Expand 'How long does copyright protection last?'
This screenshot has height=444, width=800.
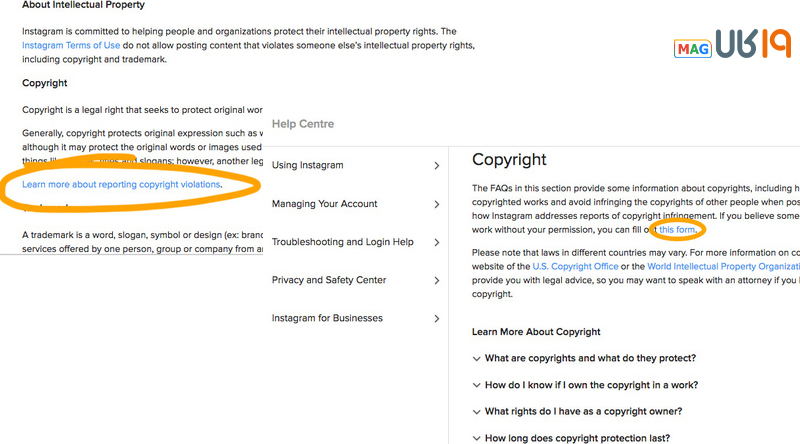[571, 438]
